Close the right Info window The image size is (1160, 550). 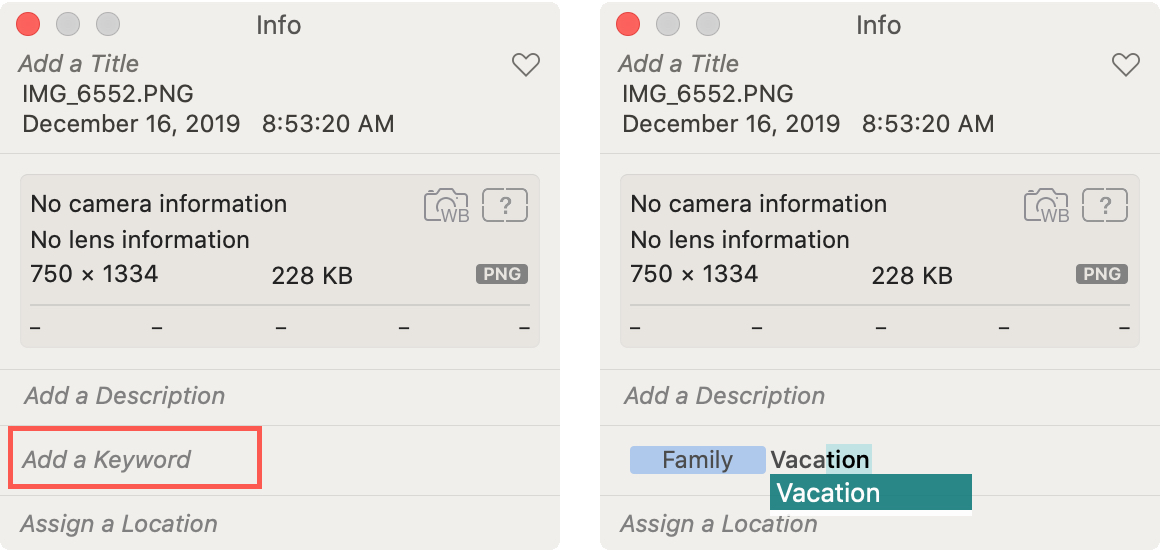628,24
